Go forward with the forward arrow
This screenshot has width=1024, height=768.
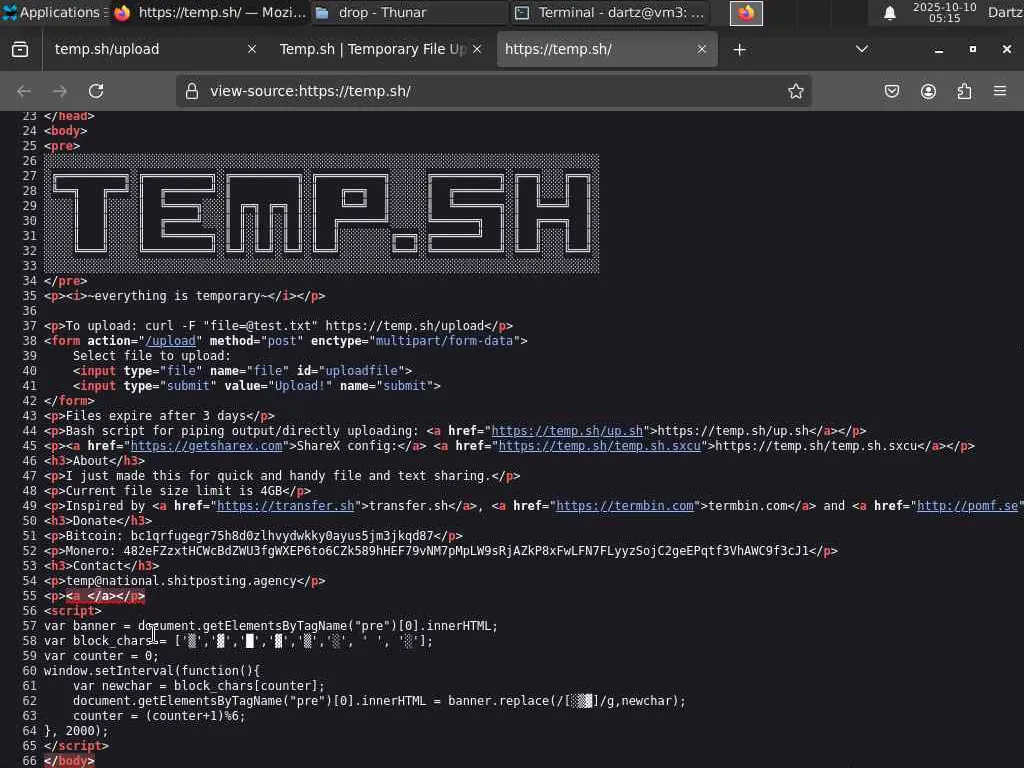(60, 91)
